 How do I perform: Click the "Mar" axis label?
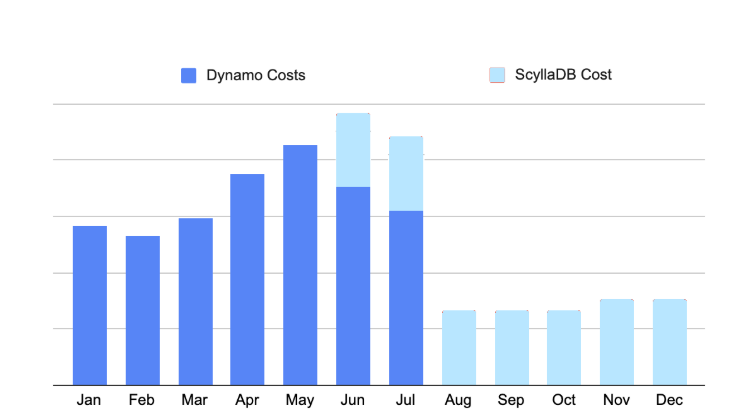click(x=195, y=400)
